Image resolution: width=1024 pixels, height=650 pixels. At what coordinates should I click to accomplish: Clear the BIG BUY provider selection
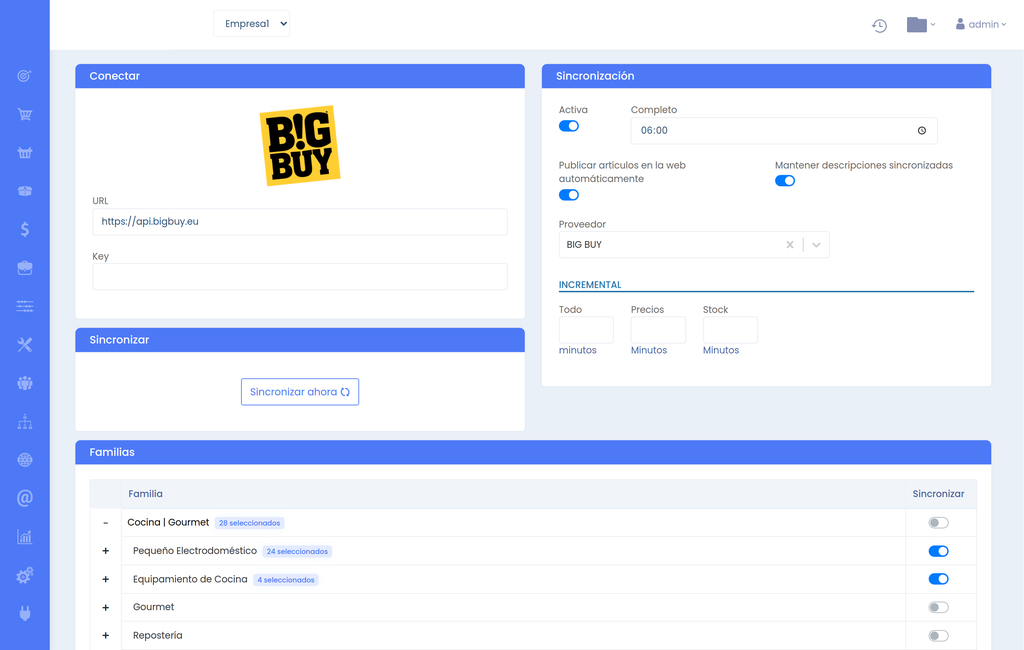[790, 245]
